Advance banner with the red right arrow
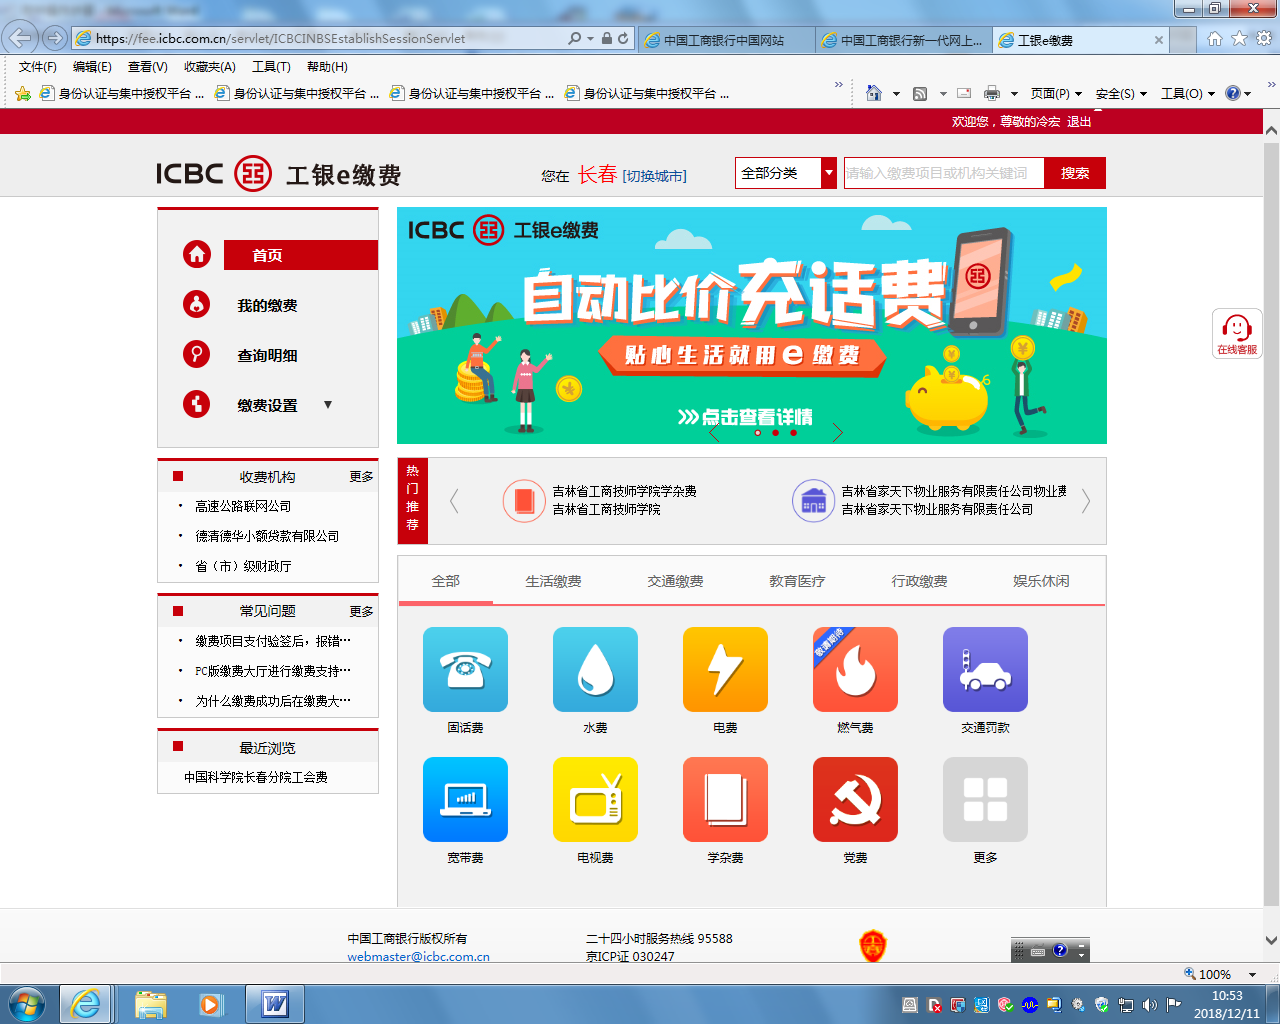The height and width of the screenshot is (1024, 1280). [838, 432]
